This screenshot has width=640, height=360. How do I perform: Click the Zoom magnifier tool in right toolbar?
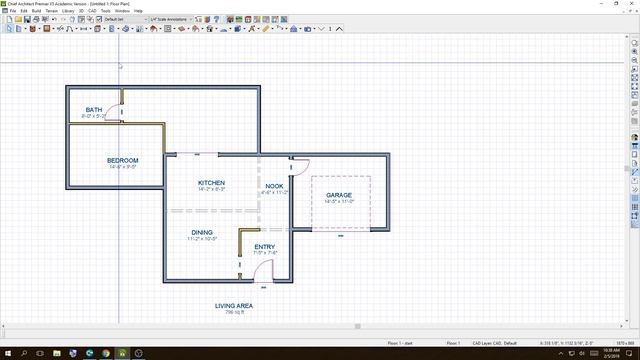coord(634,43)
